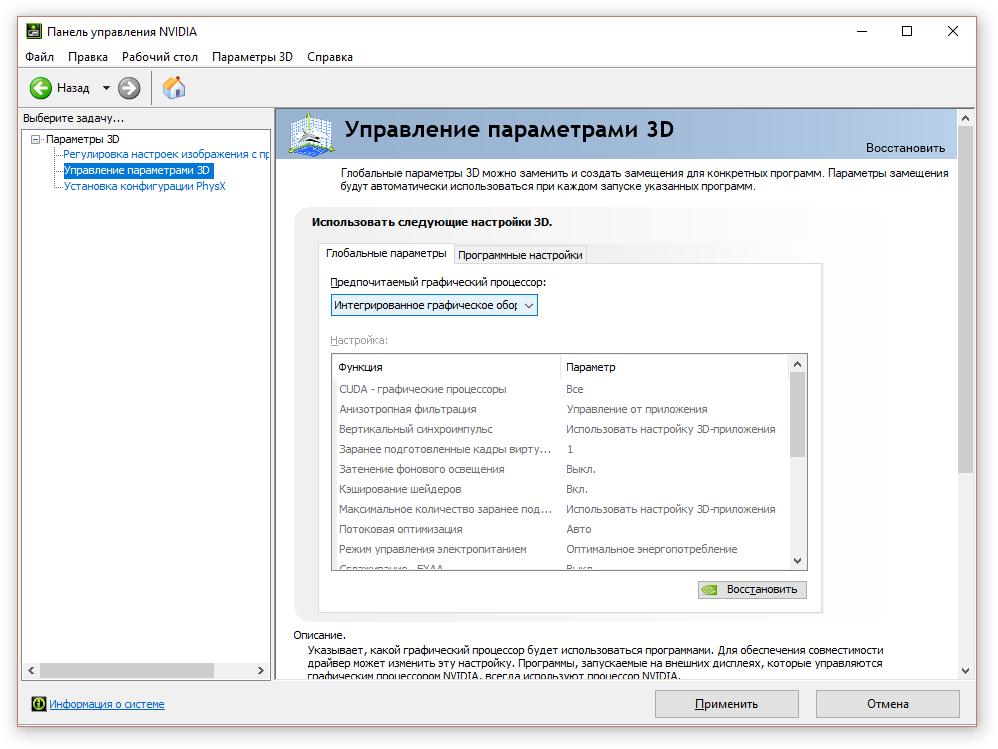Click the system information icon at bottom left

[x=39, y=704]
